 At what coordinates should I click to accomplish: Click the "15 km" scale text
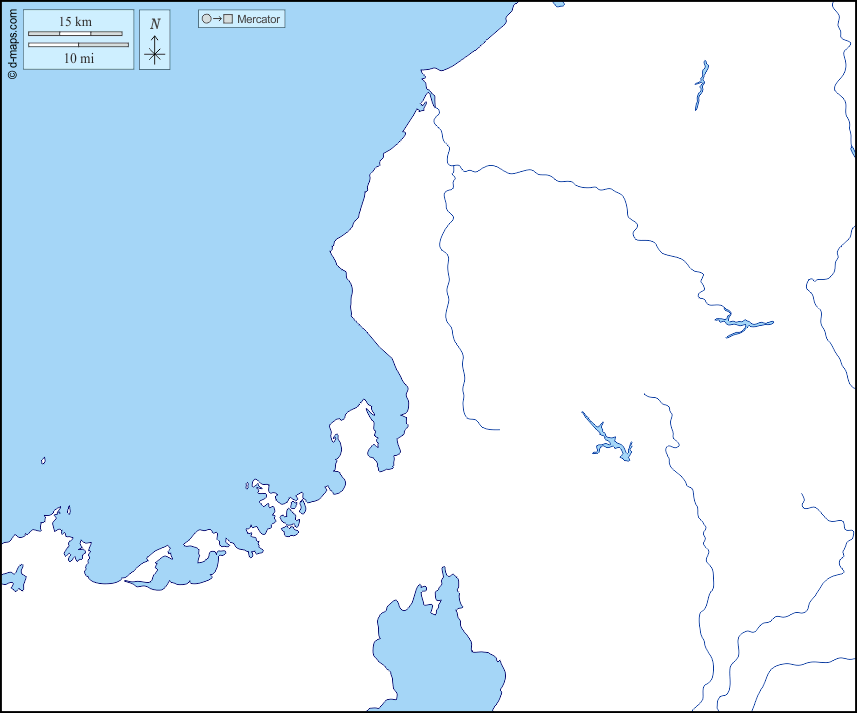pyautogui.click(x=75, y=22)
